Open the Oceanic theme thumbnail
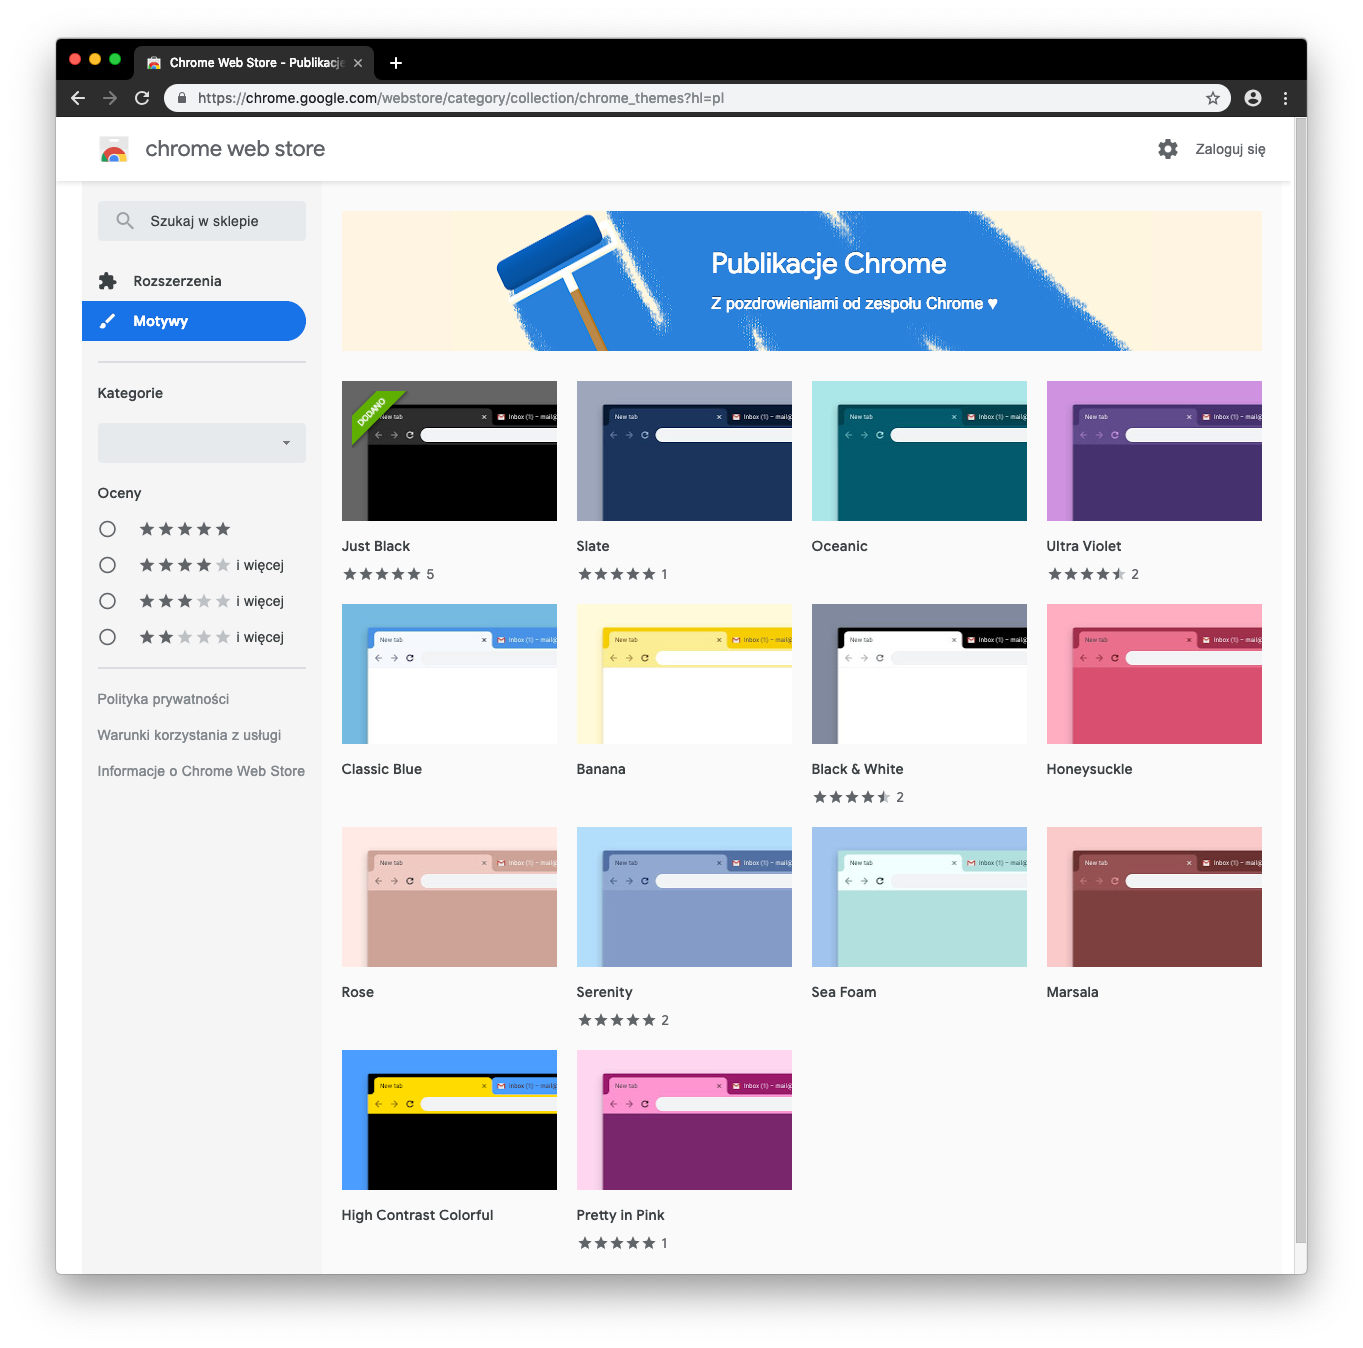 (919, 451)
